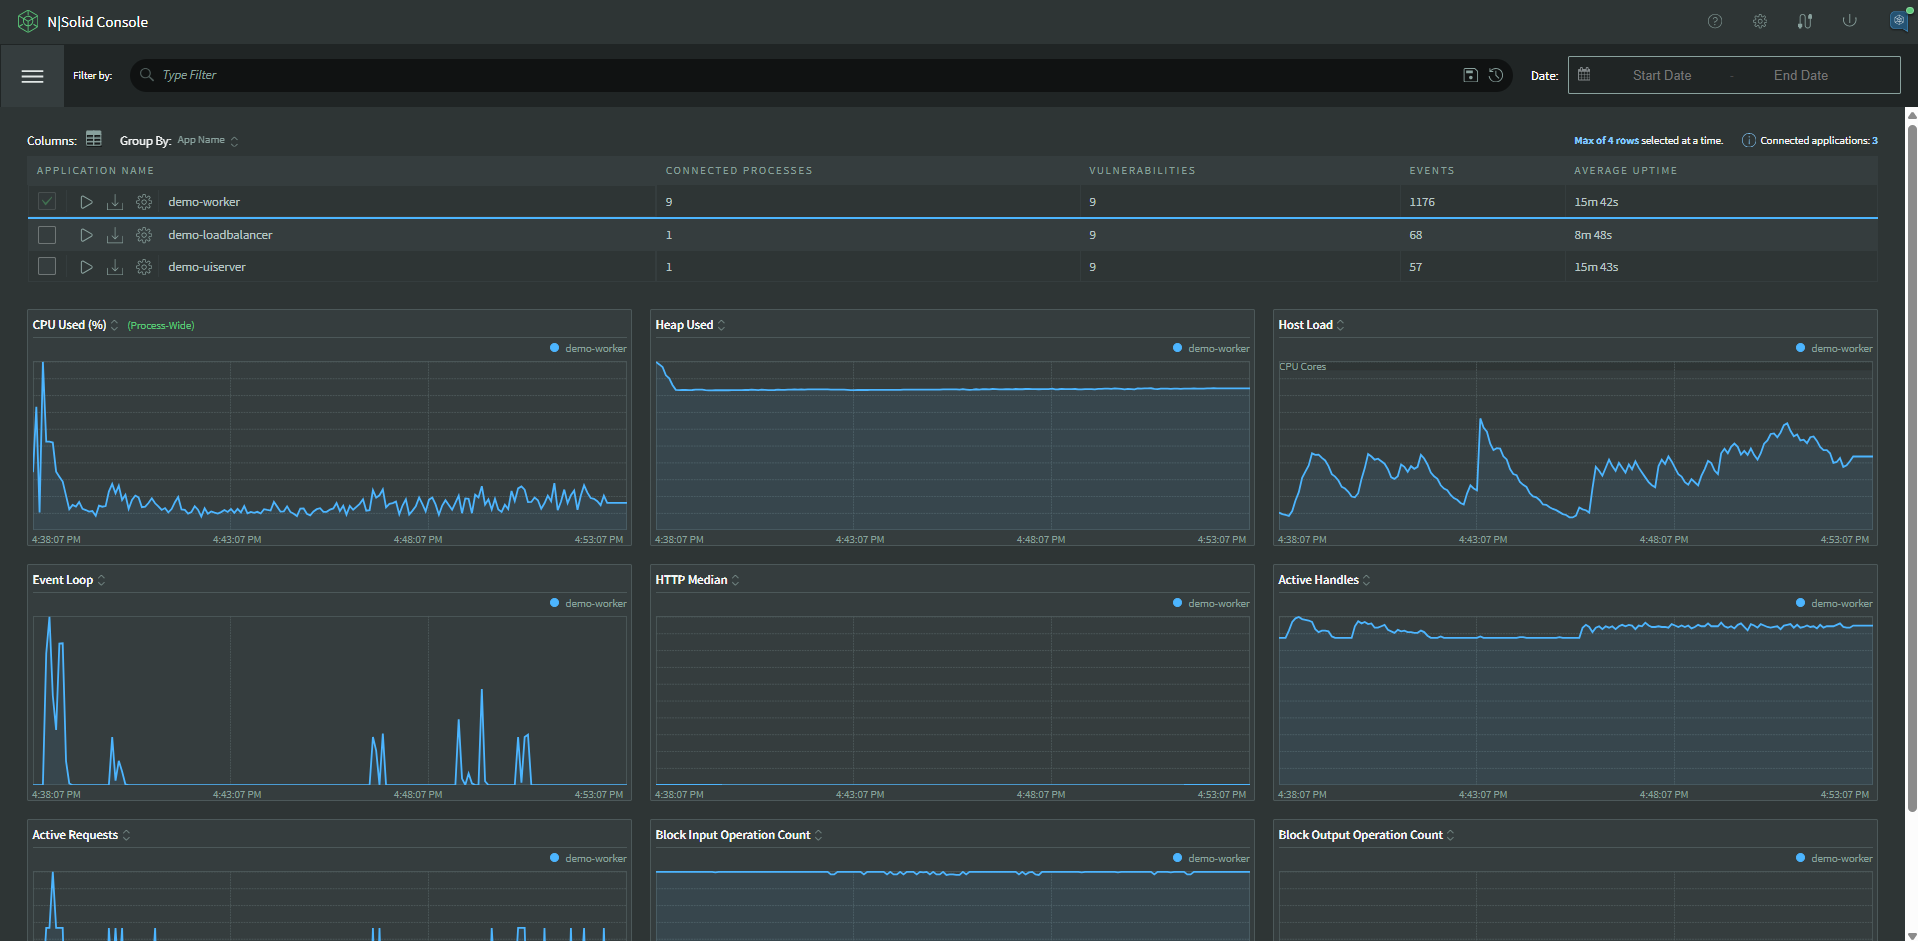Open the Columns selector icon
This screenshot has height=941, width=1918.
94,139
